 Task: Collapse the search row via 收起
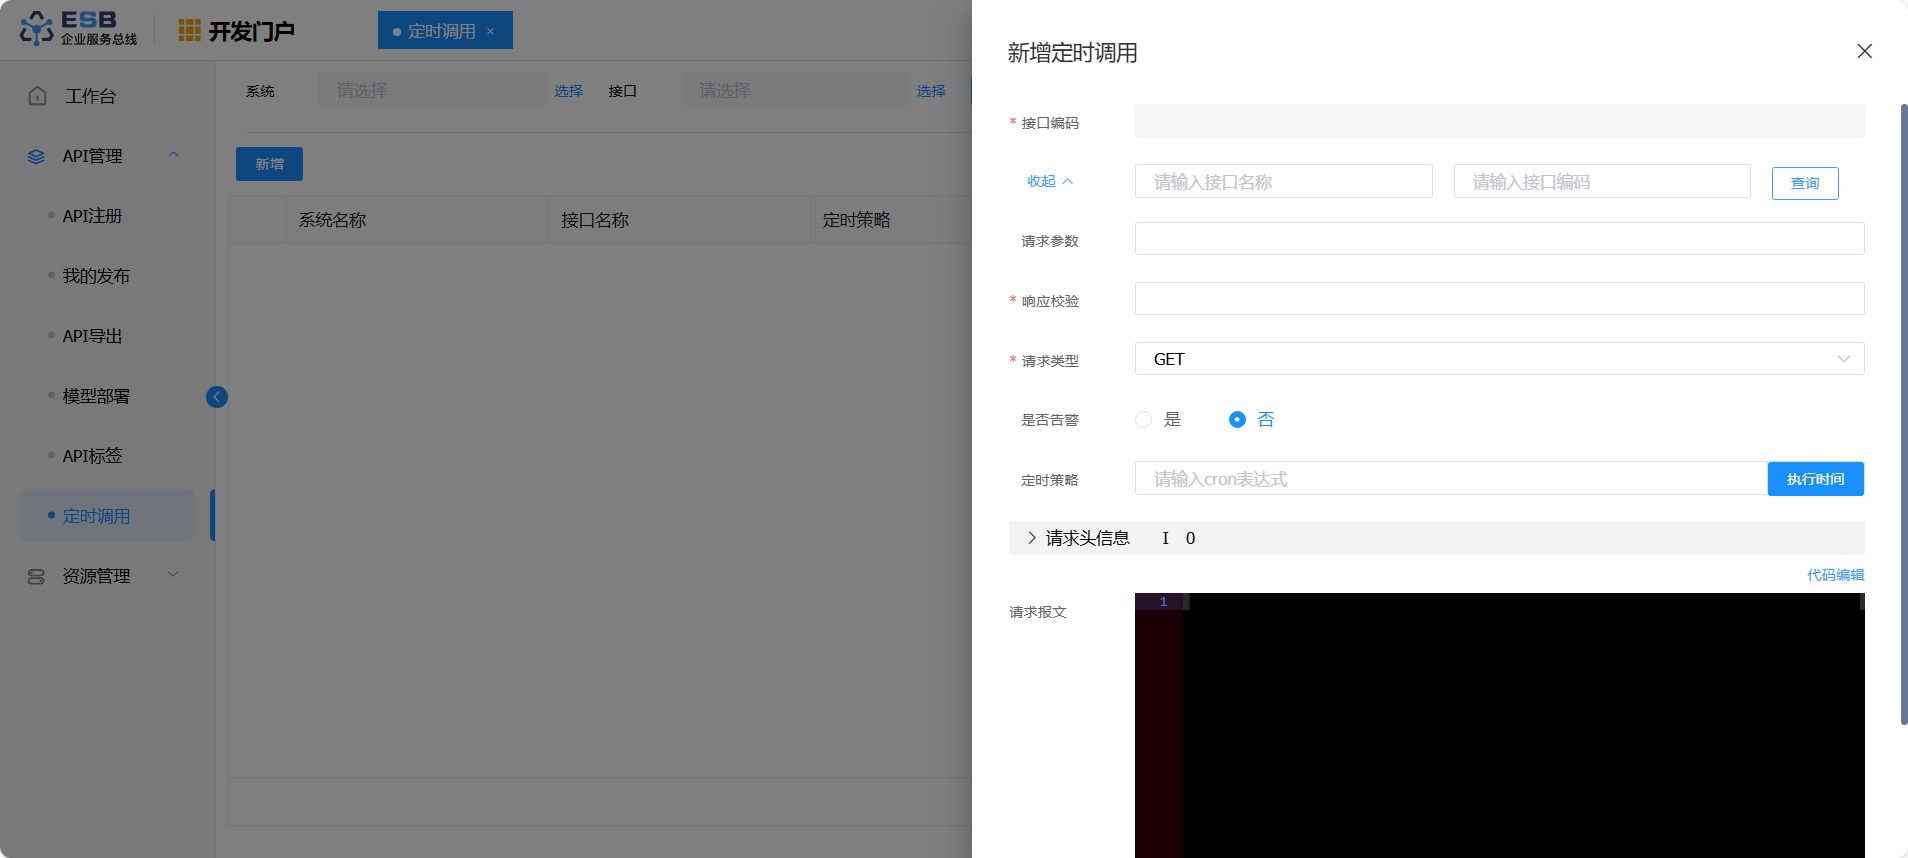click(x=1049, y=181)
